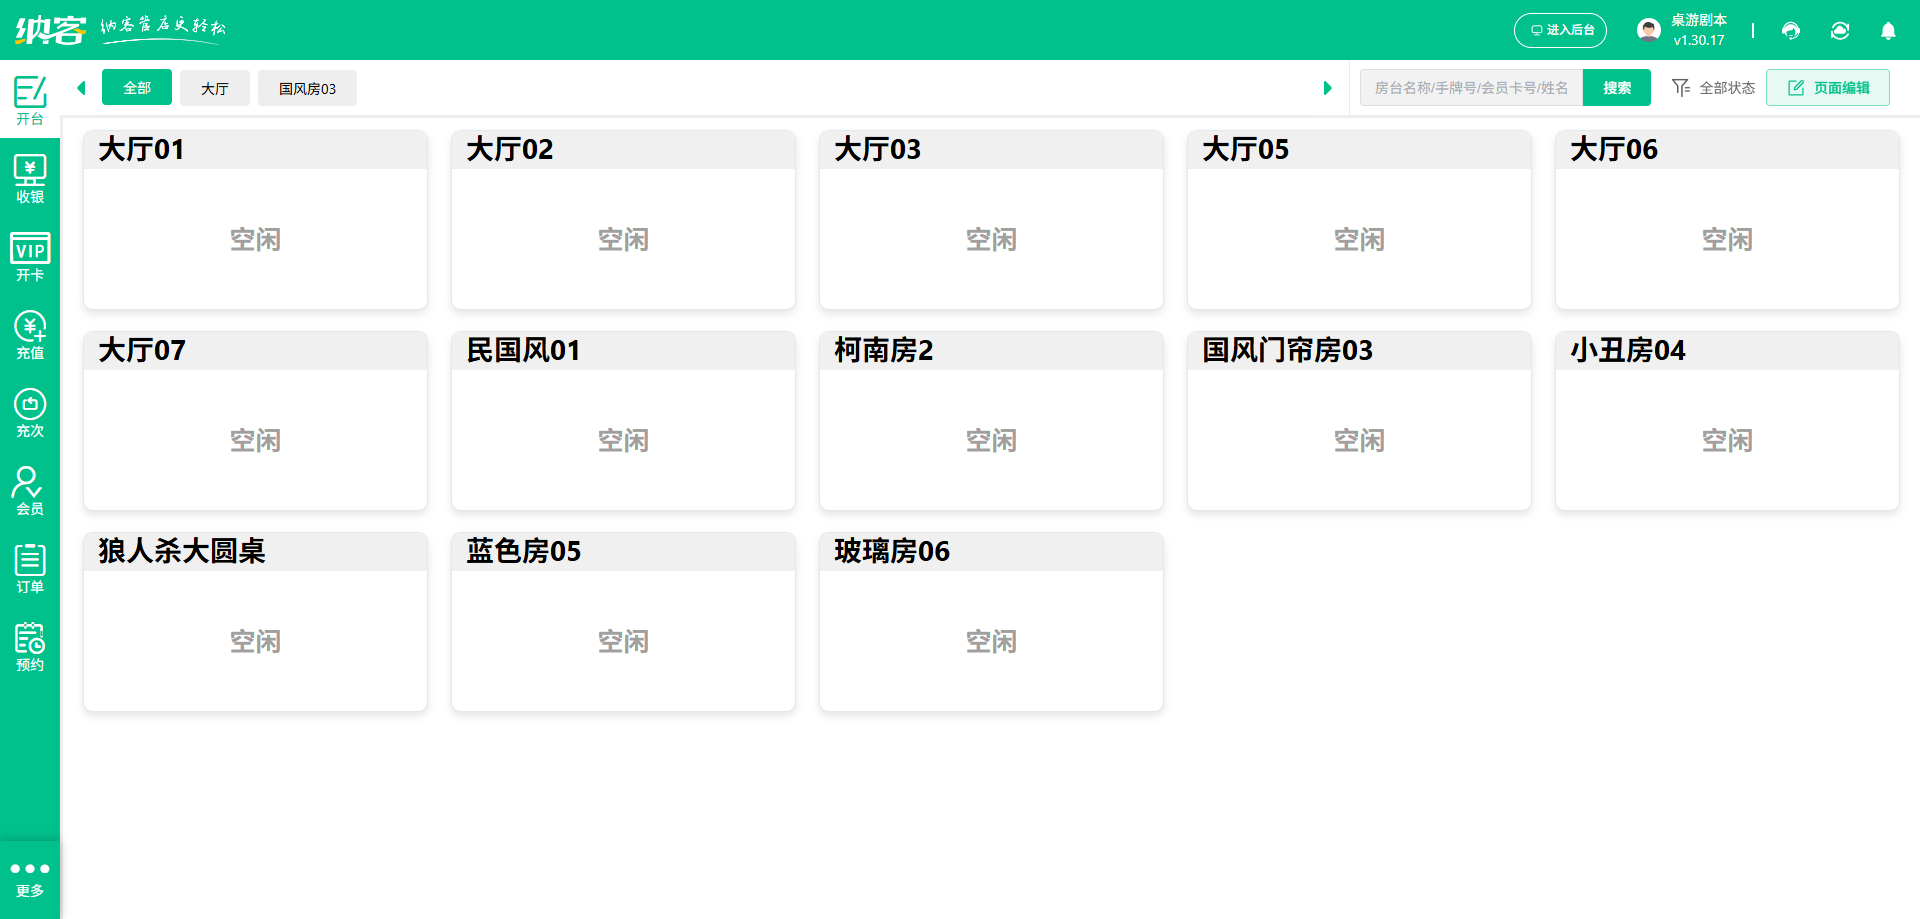Viewport: 1920px width, 919px height.
Task: Click the 进入后台 backend button
Action: click(1560, 30)
